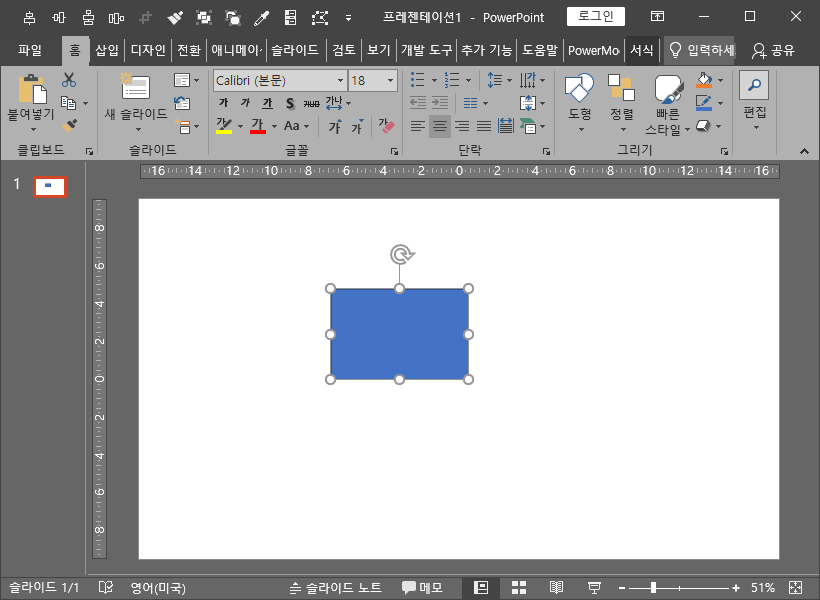The image size is (820, 600).
Task: Open the File tab
Action: 30,51
